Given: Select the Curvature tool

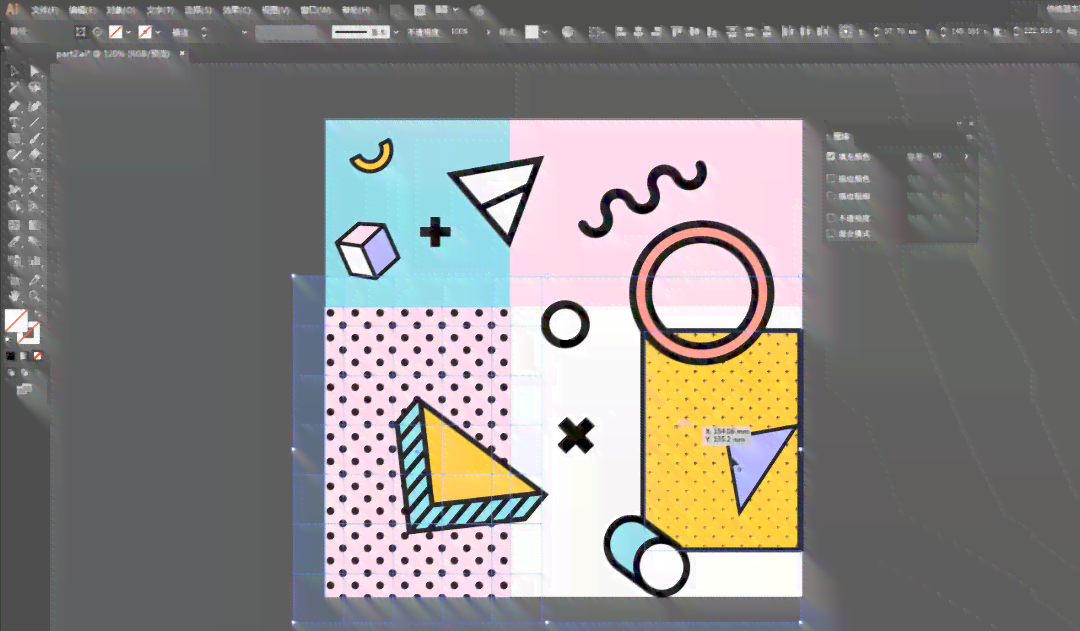Looking at the screenshot, I should point(35,106).
